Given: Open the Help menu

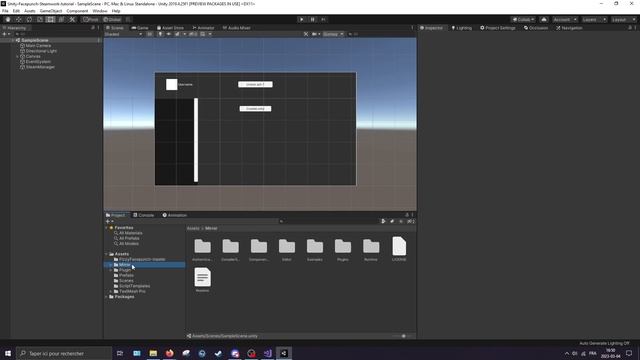Looking at the screenshot, I should click(x=116, y=11).
